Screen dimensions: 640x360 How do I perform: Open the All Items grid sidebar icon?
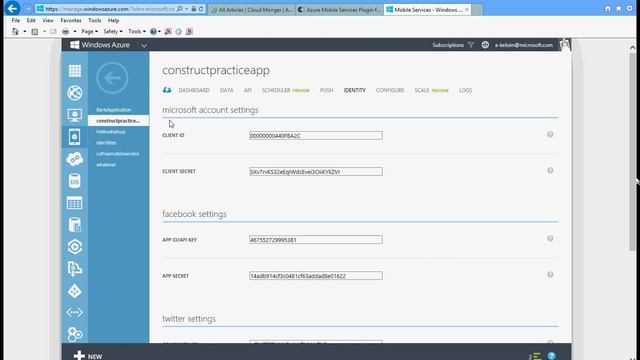(x=75, y=71)
